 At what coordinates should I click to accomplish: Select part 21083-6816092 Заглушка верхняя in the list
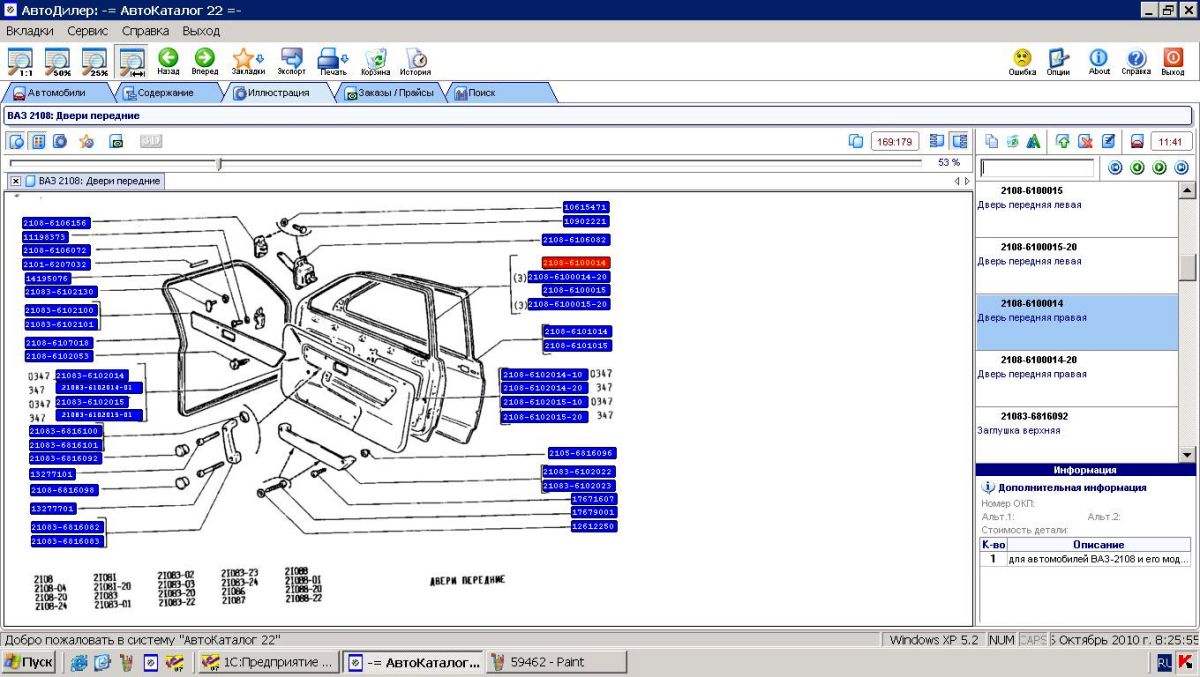click(1077, 434)
